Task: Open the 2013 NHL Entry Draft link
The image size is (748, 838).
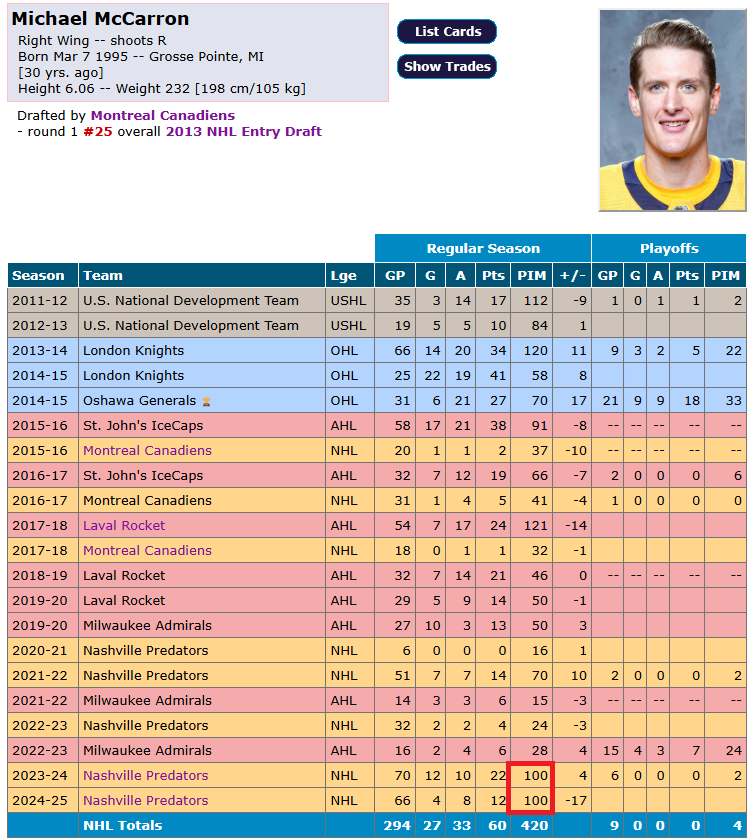Action: [x=244, y=131]
